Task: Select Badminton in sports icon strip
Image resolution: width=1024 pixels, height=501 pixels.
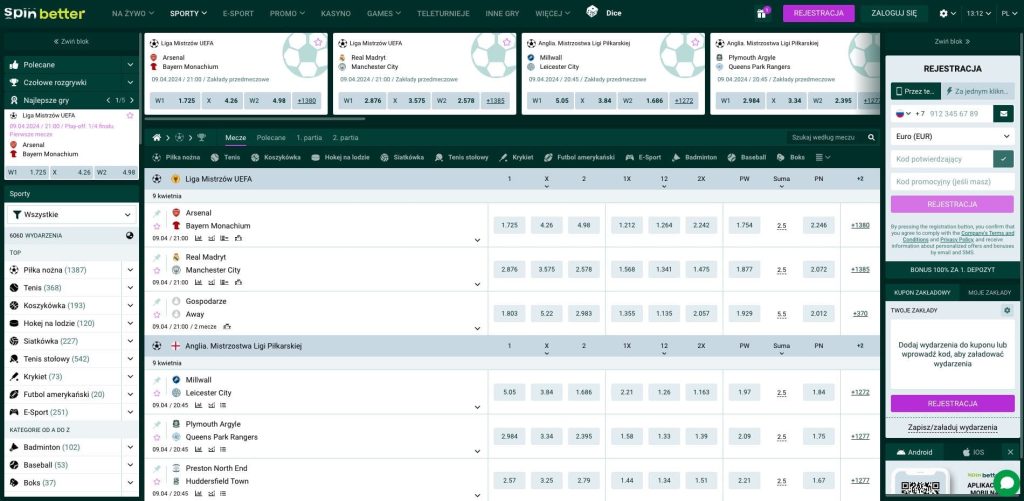Action: [x=694, y=157]
